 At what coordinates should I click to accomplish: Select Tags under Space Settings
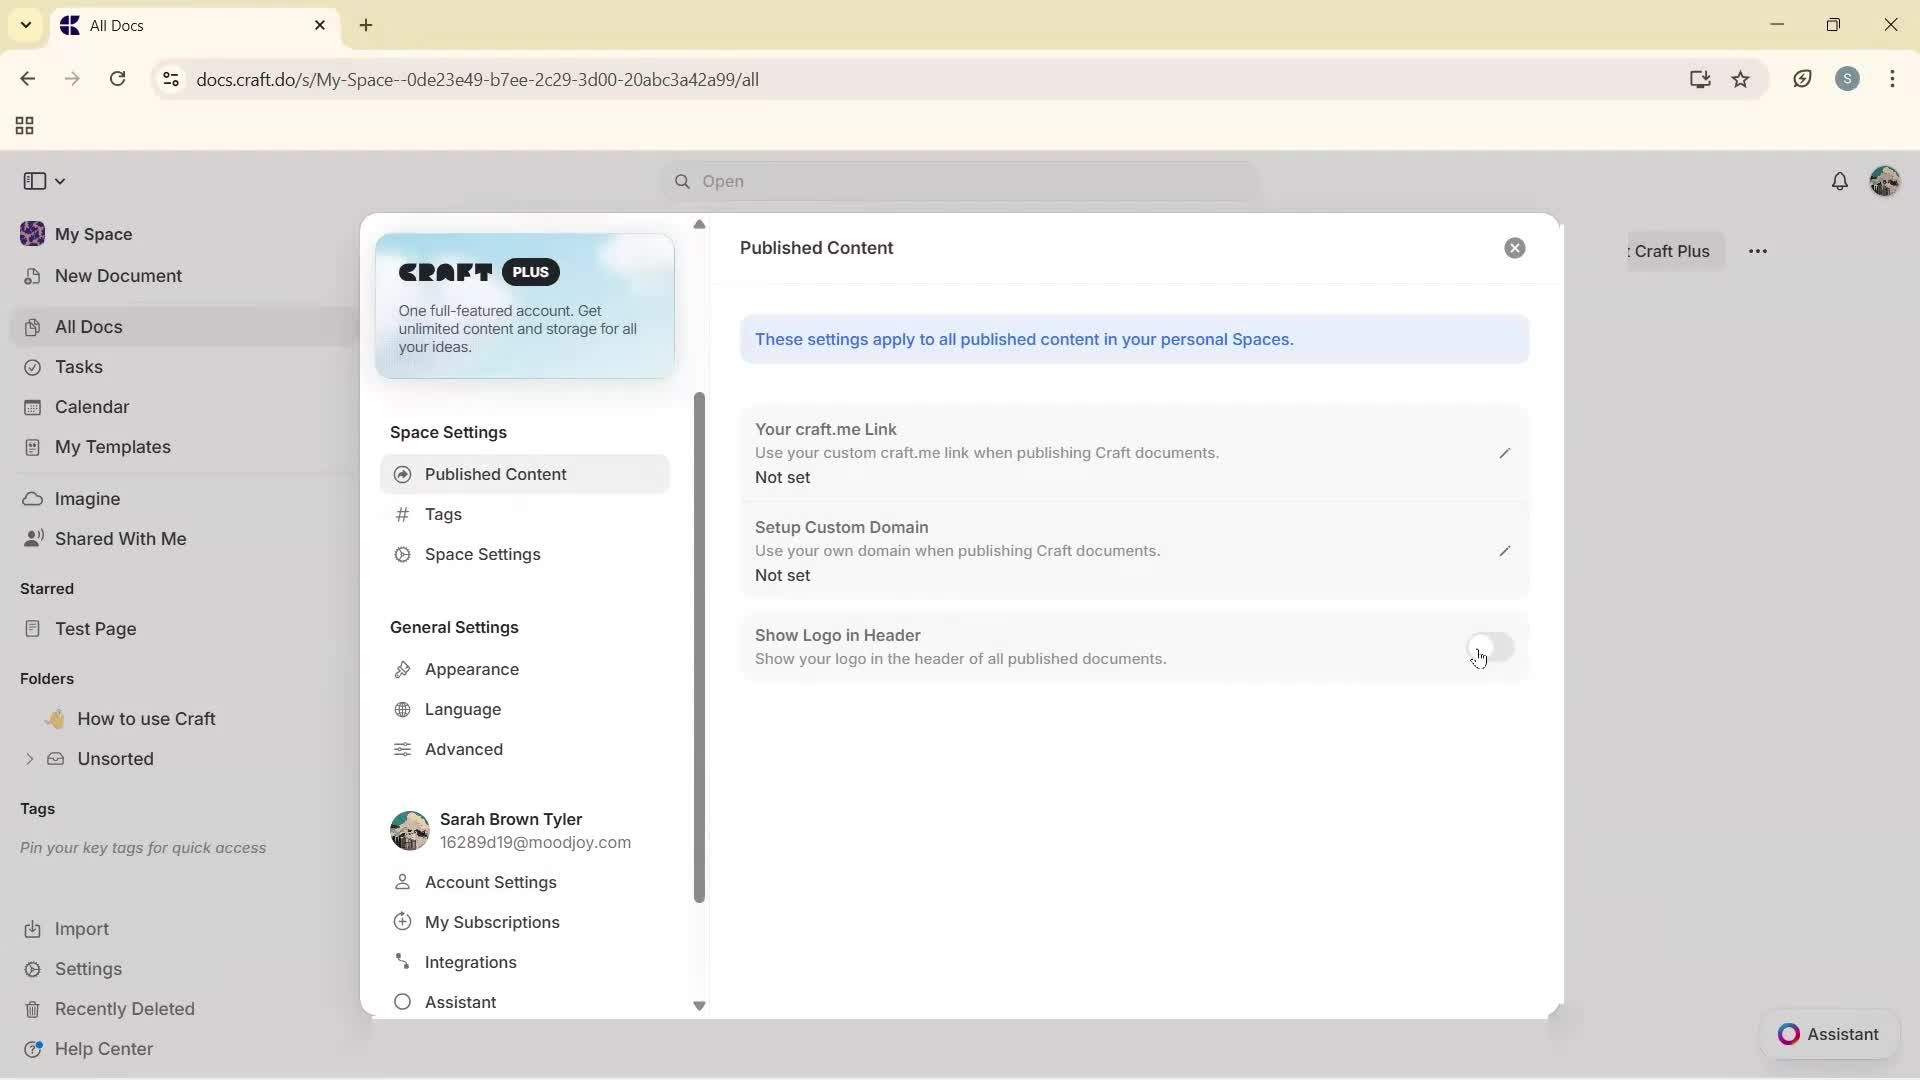[443, 514]
